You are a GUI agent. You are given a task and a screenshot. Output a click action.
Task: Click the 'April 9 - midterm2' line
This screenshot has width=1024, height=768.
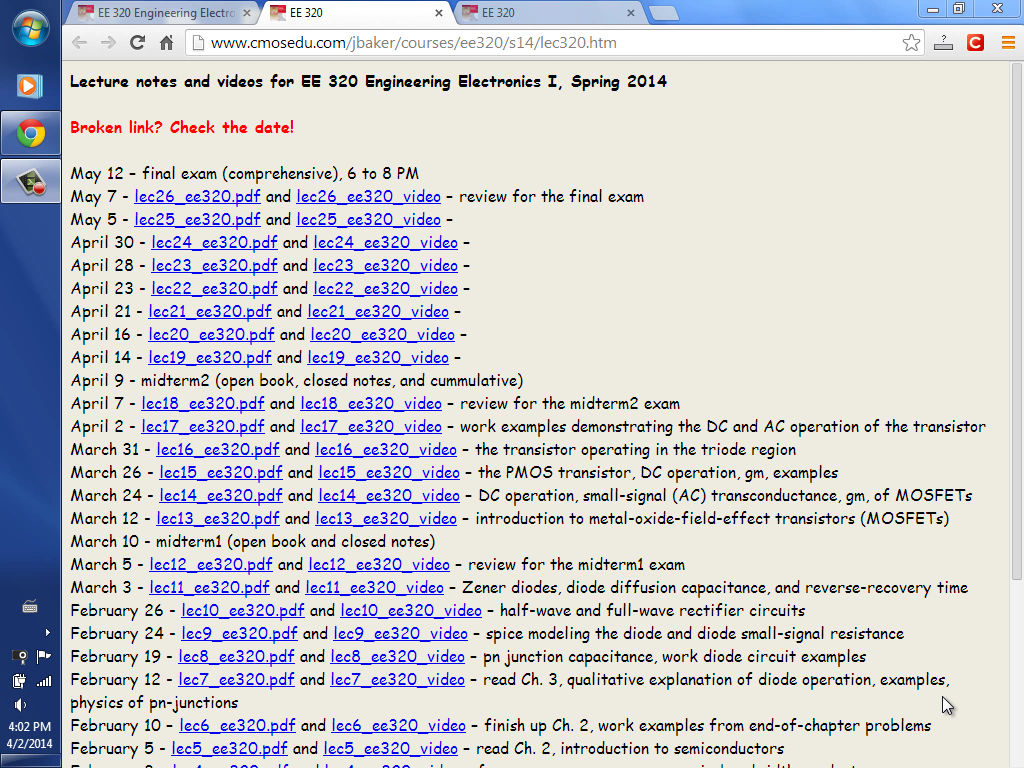(x=296, y=381)
